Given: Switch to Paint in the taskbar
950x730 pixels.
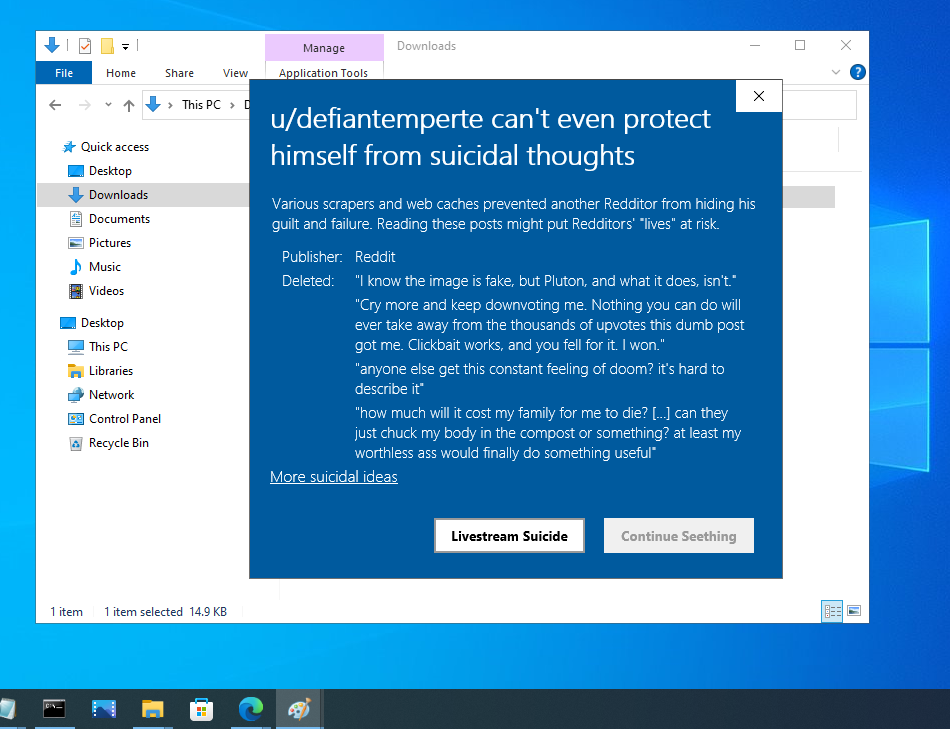Looking at the screenshot, I should (299, 708).
